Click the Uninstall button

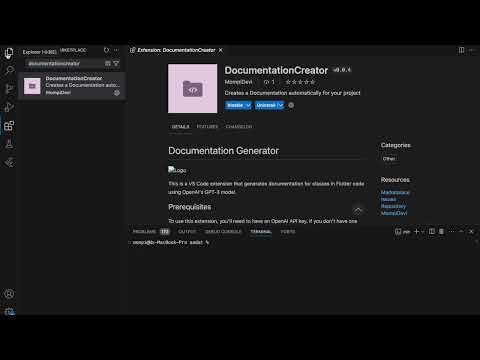pyautogui.click(x=266, y=105)
